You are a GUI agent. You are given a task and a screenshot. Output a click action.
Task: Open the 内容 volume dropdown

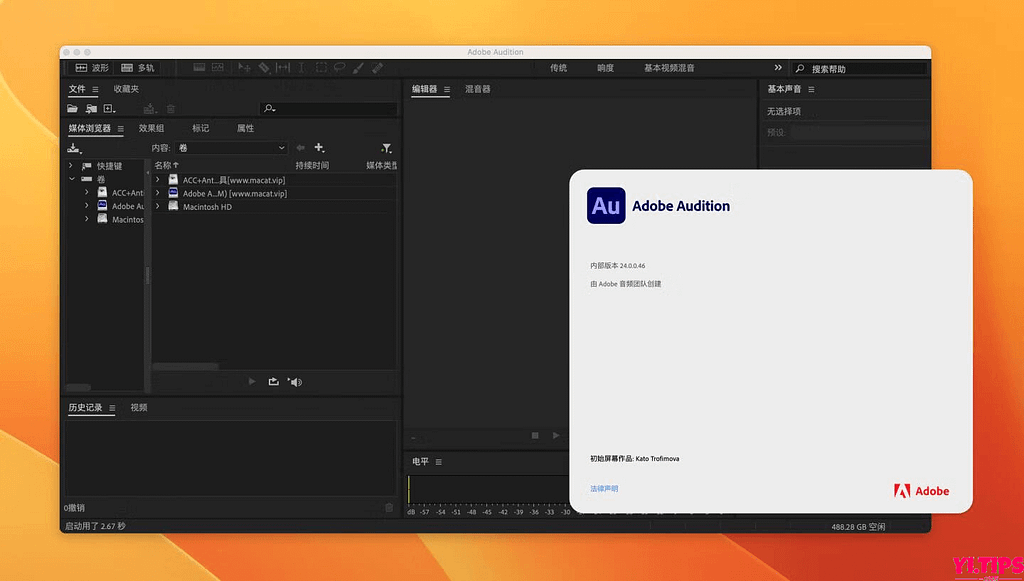point(232,148)
